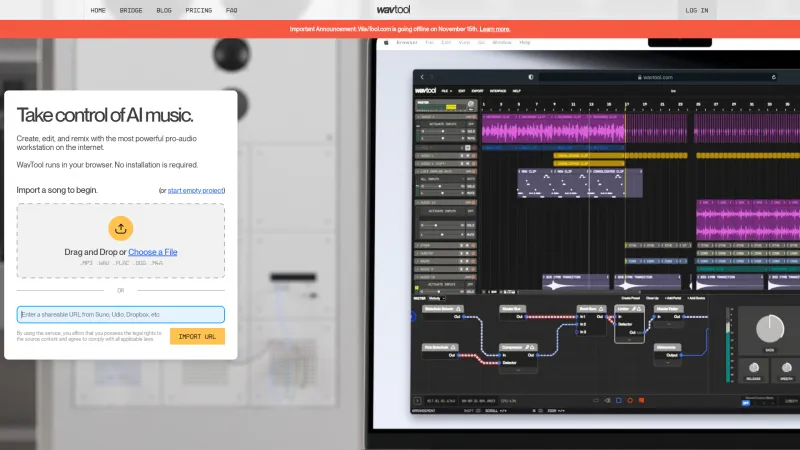Open the INTERFACE menu in the DAW
This screenshot has width=800, height=450.
coord(498,91)
